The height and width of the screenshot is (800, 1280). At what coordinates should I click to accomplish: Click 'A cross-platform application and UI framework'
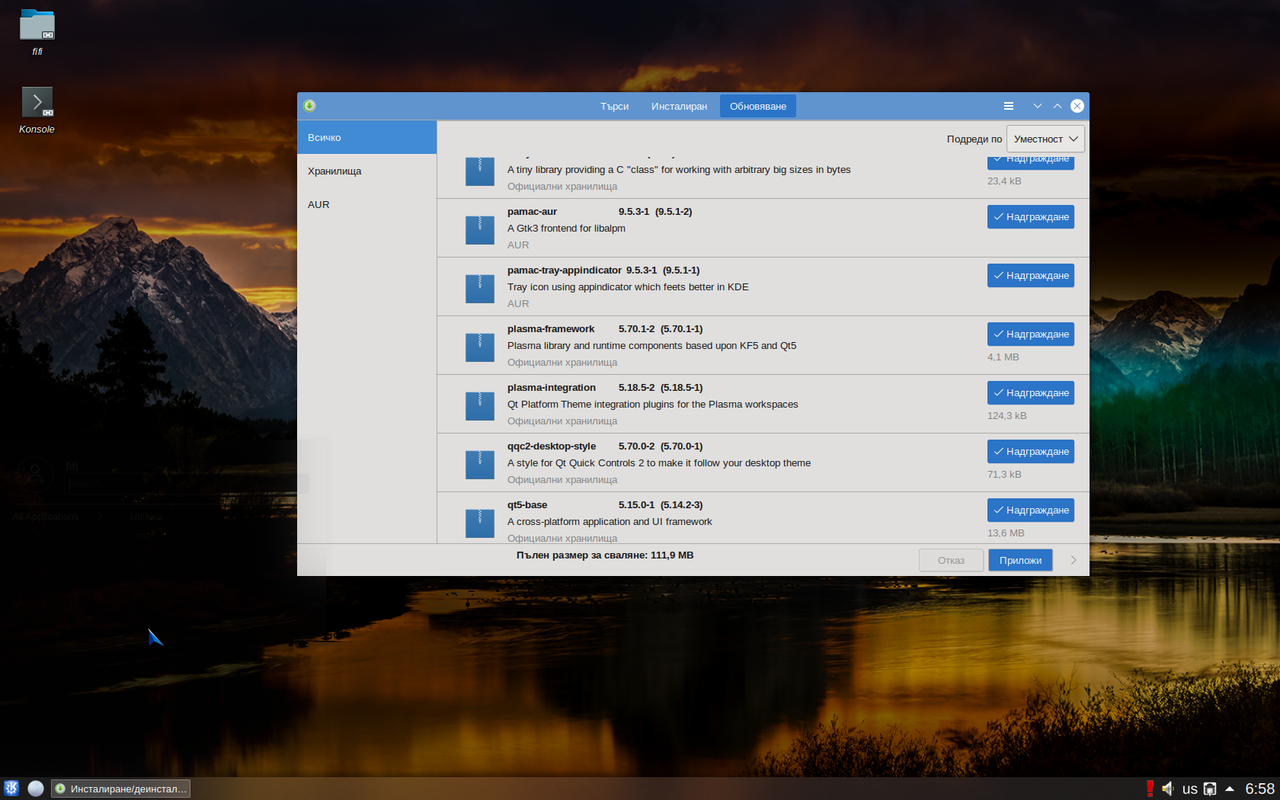point(609,522)
